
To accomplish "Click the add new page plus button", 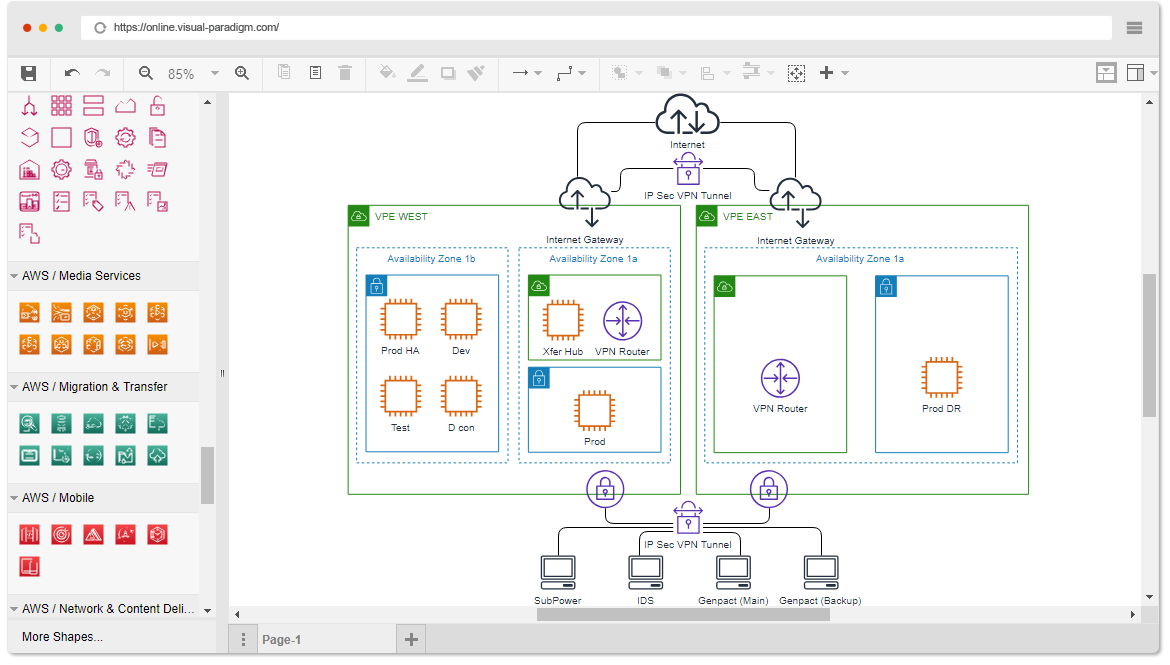I will coord(410,637).
